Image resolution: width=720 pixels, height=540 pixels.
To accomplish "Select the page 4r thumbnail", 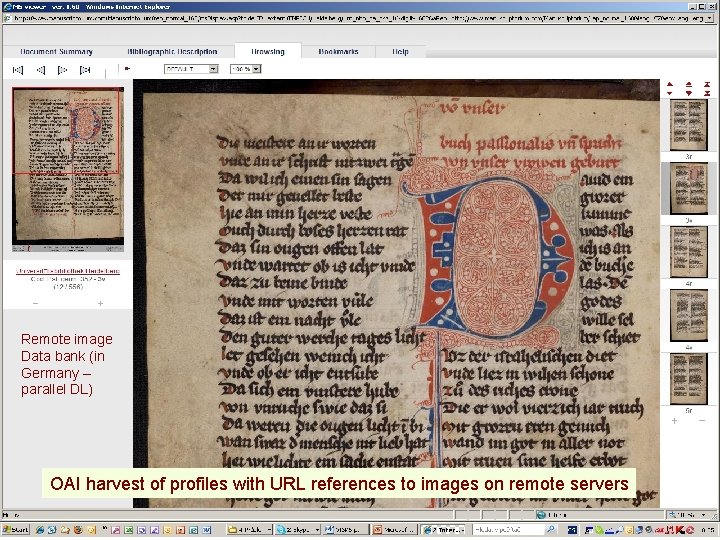I will coord(688,252).
